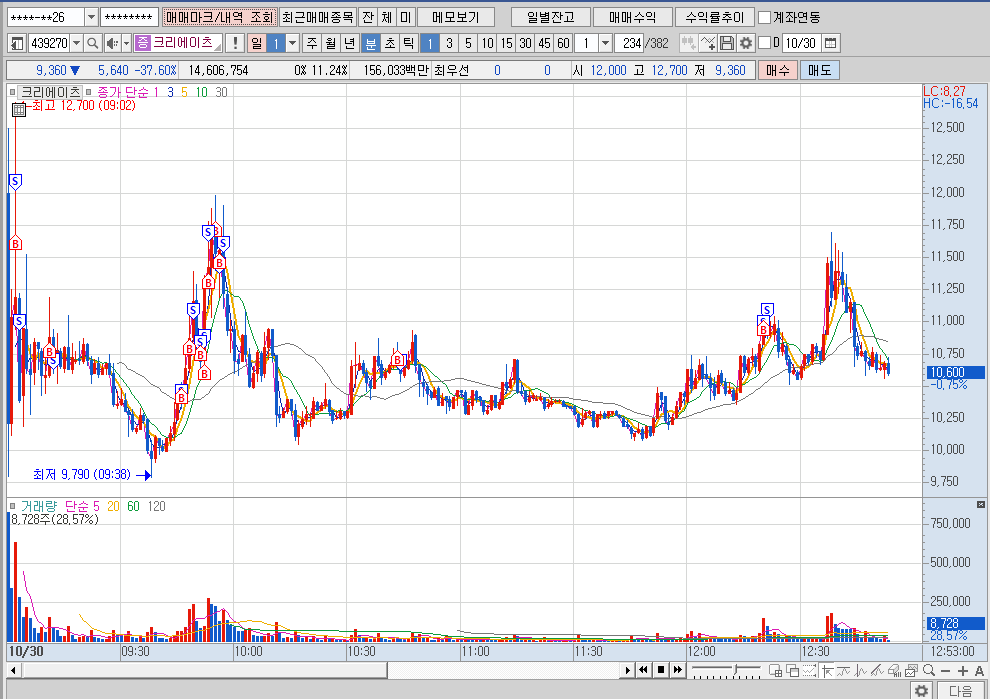990x699 pixels.
Task: Click the text A icon in bottom toolbar
Action: tap(979, 671)
